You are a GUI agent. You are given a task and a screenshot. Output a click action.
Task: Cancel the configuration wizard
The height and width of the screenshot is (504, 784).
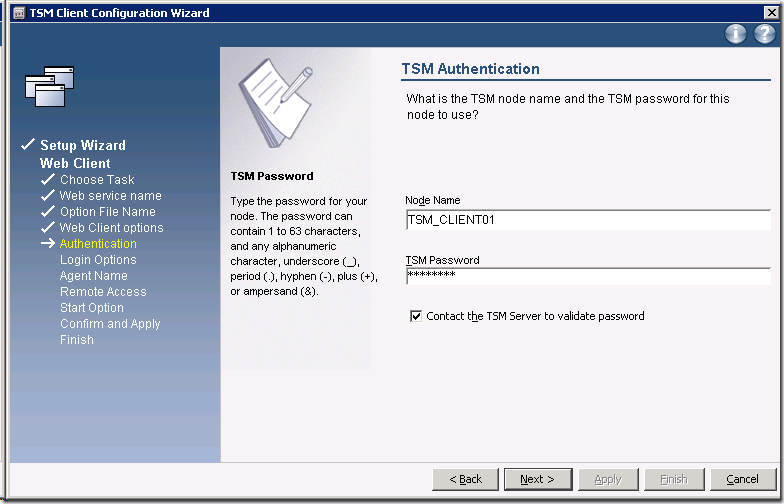[742, 479]
